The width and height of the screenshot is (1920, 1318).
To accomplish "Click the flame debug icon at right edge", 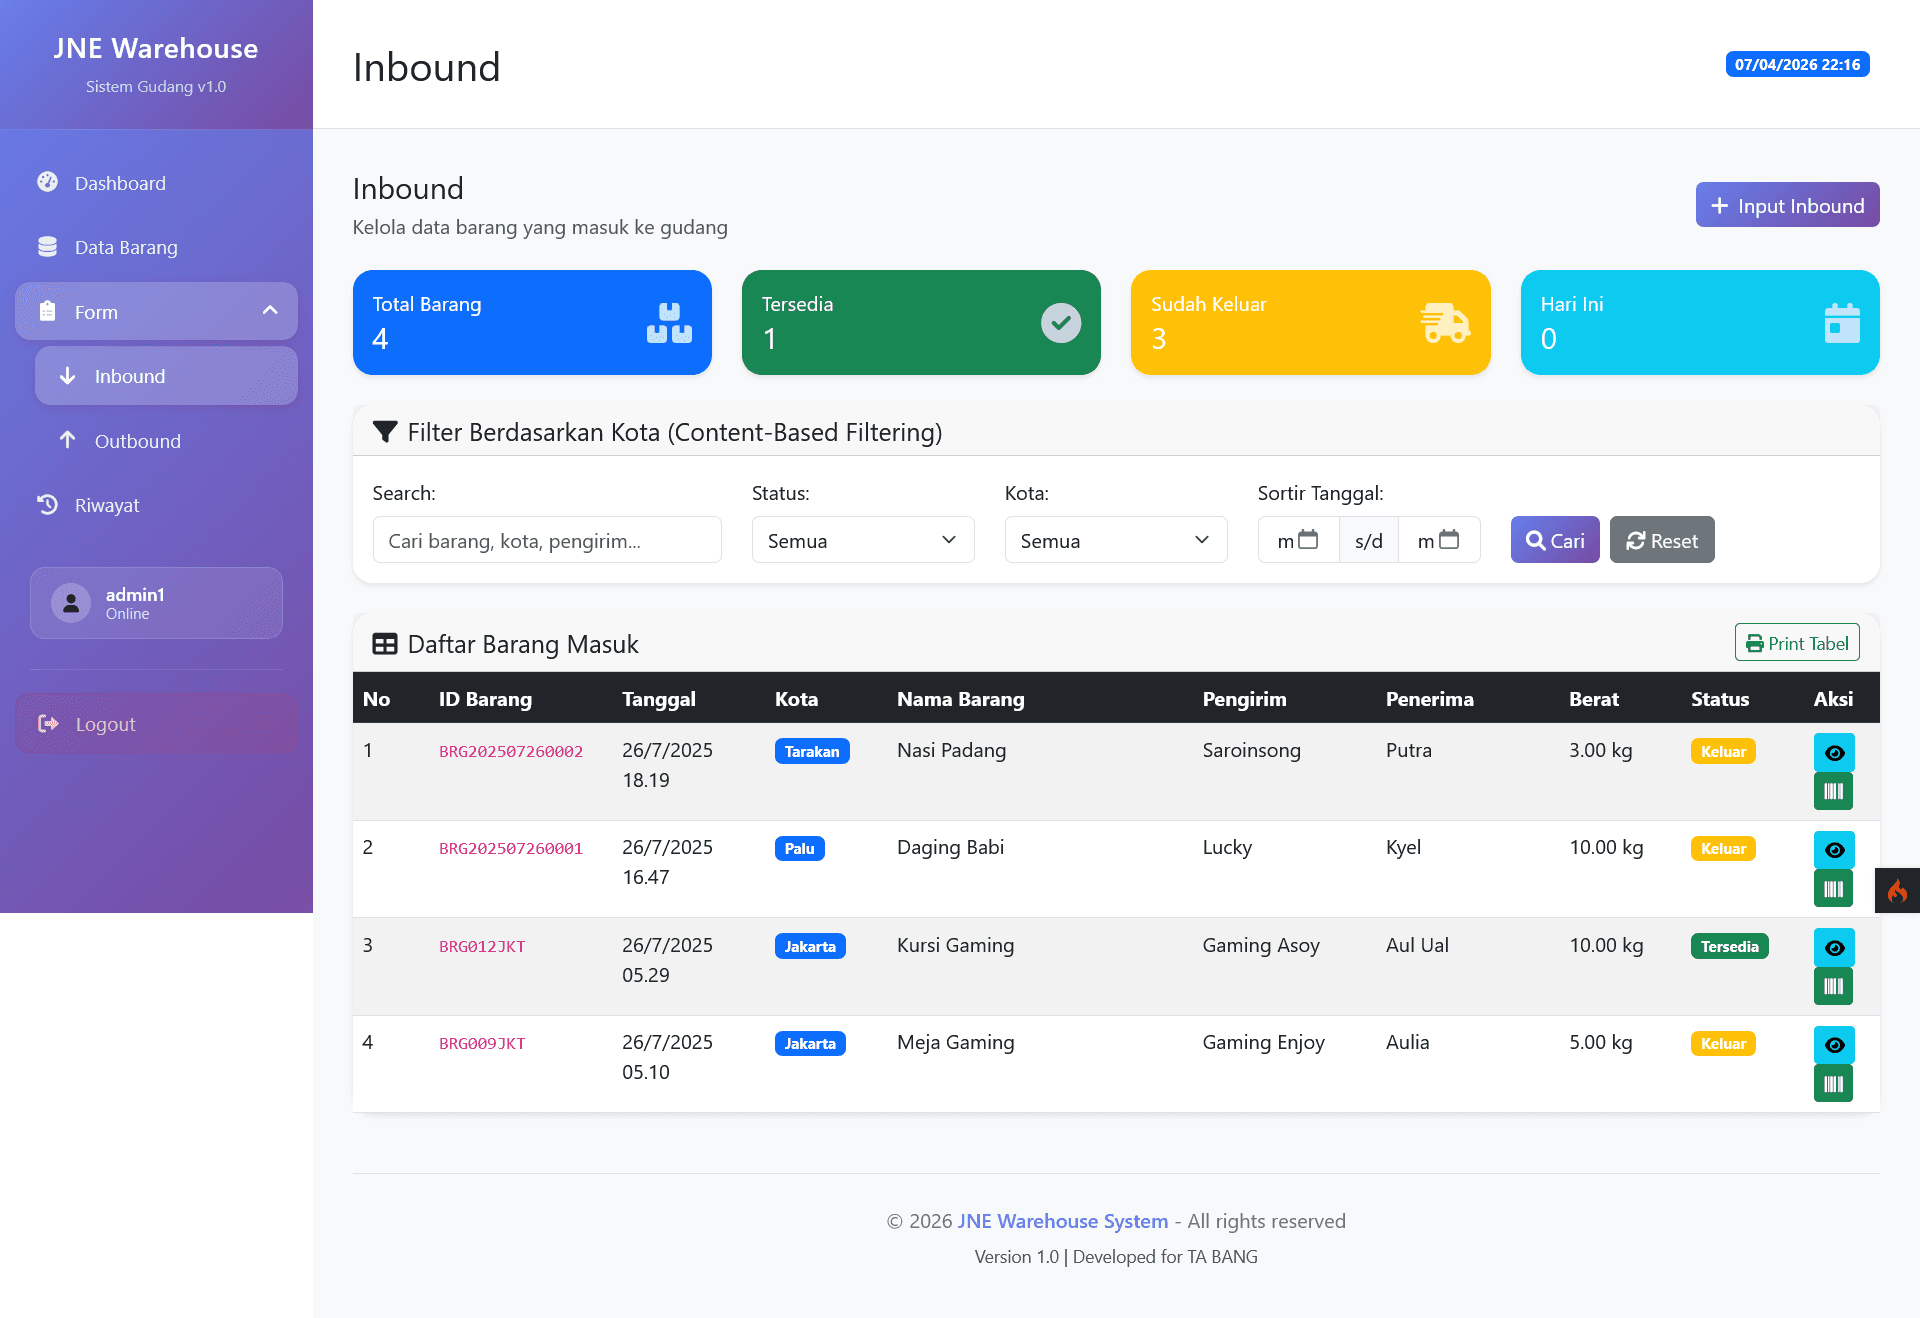I will 1897,891.
